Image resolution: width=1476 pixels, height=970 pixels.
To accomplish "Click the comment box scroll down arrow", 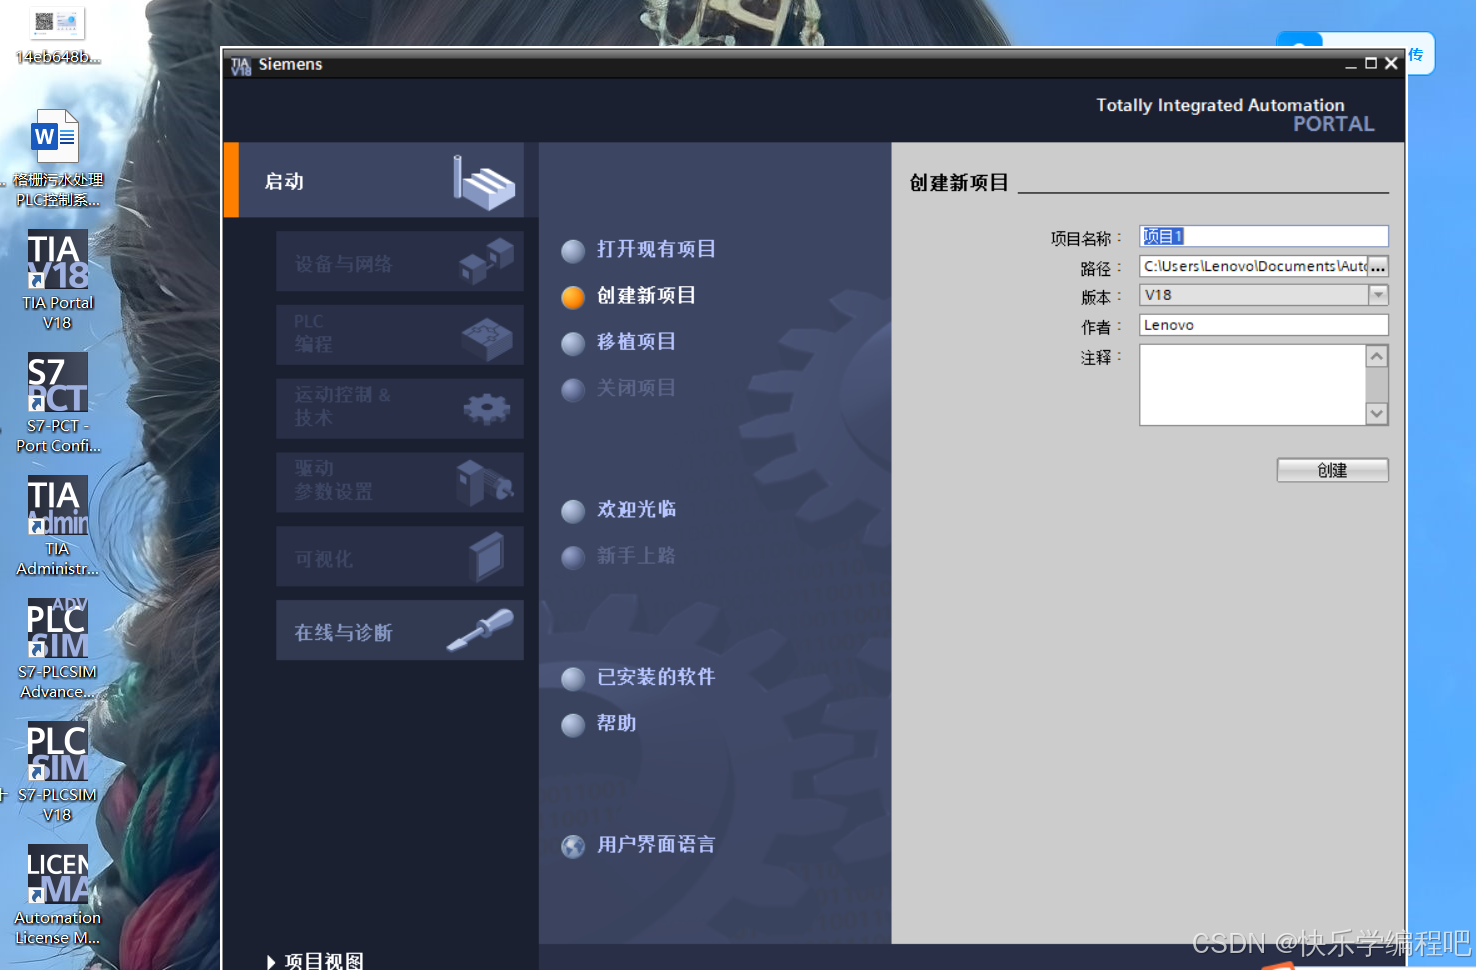I will 1377,413.
